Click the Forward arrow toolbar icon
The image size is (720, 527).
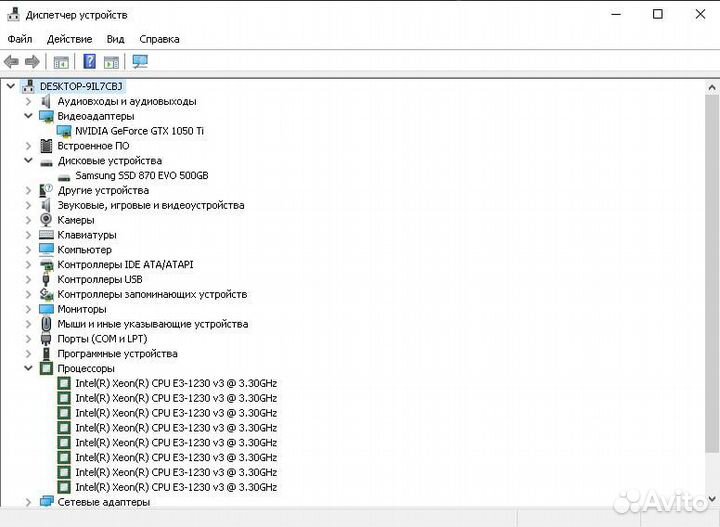pos(32,62)
